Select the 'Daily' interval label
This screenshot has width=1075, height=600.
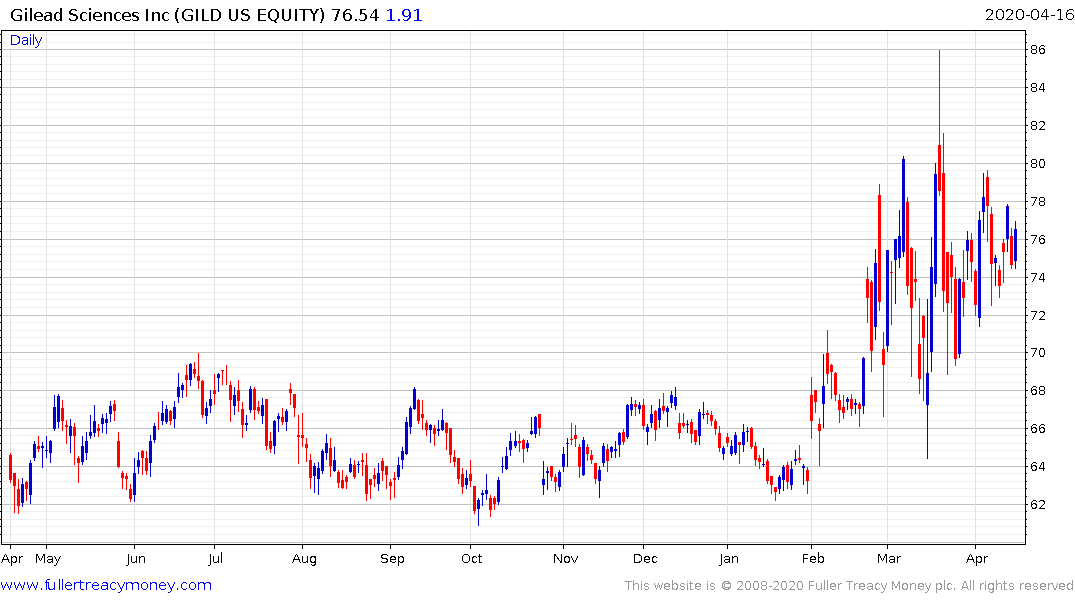pos(26,40)
